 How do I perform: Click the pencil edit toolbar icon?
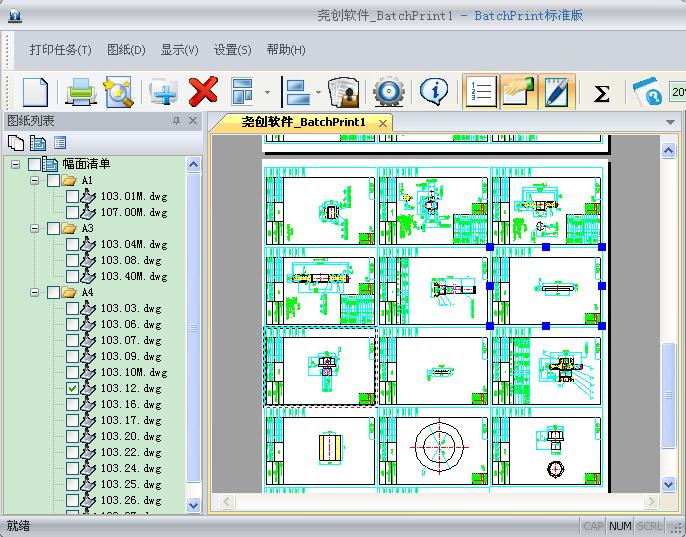[x=555, y=92]
